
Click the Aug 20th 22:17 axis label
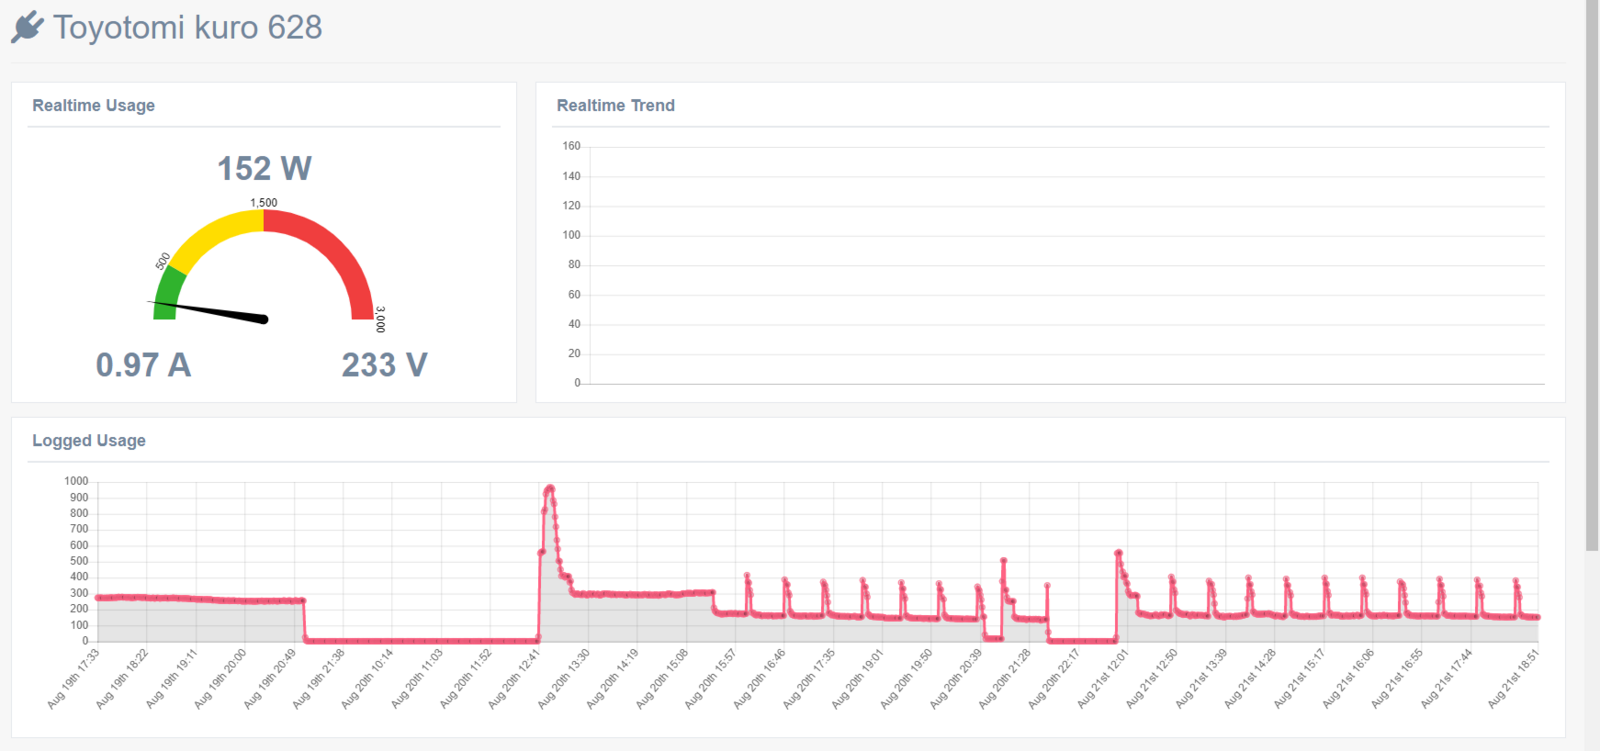1054,679
